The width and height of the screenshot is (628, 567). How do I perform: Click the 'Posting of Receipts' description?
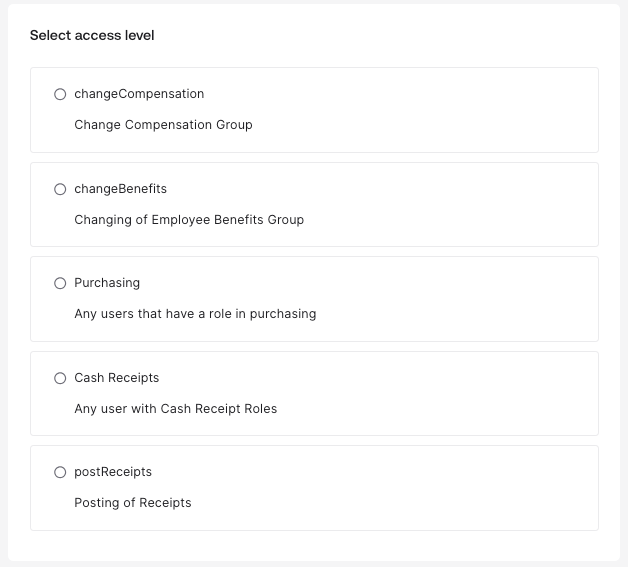133,503
